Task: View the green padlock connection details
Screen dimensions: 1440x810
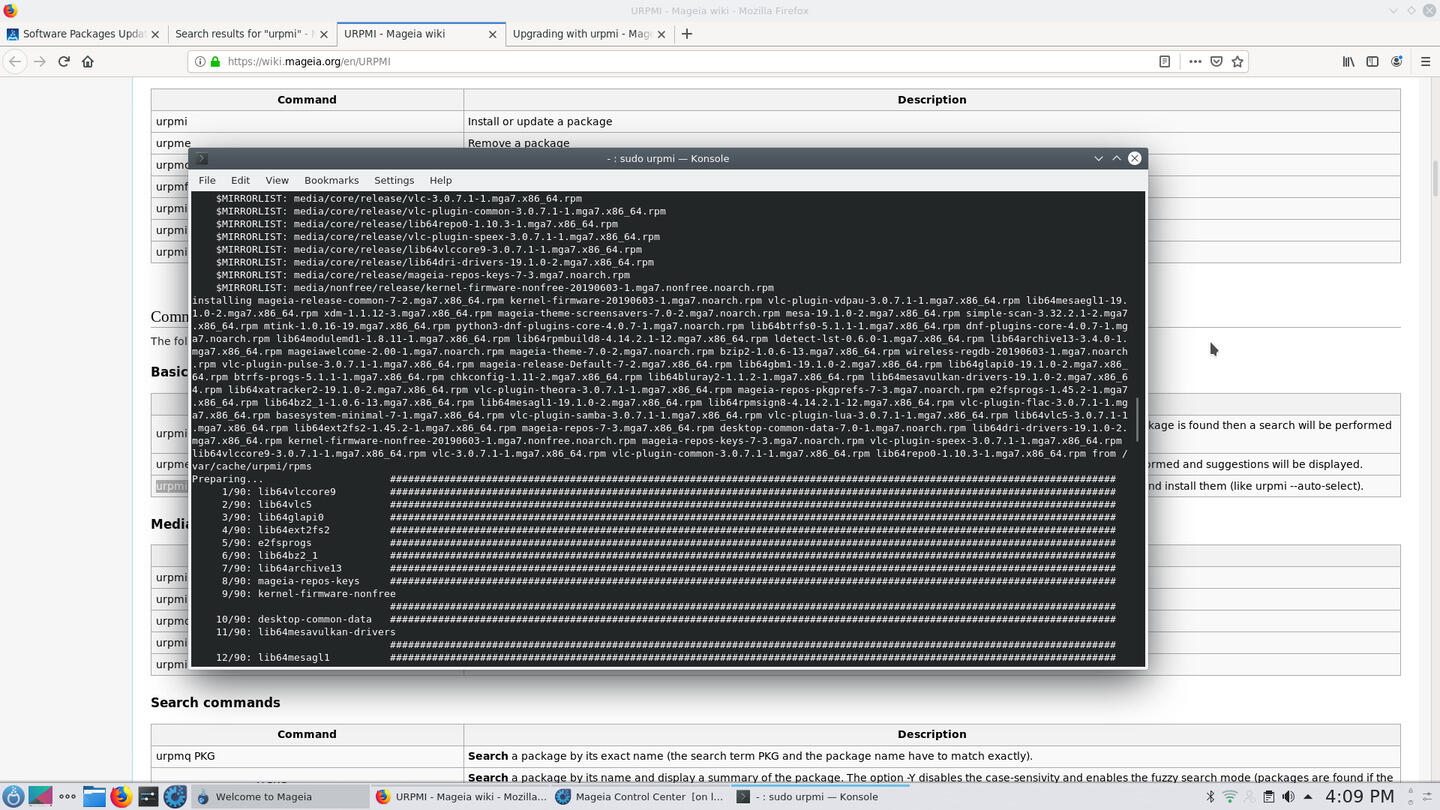Action: tap(215, 61)
